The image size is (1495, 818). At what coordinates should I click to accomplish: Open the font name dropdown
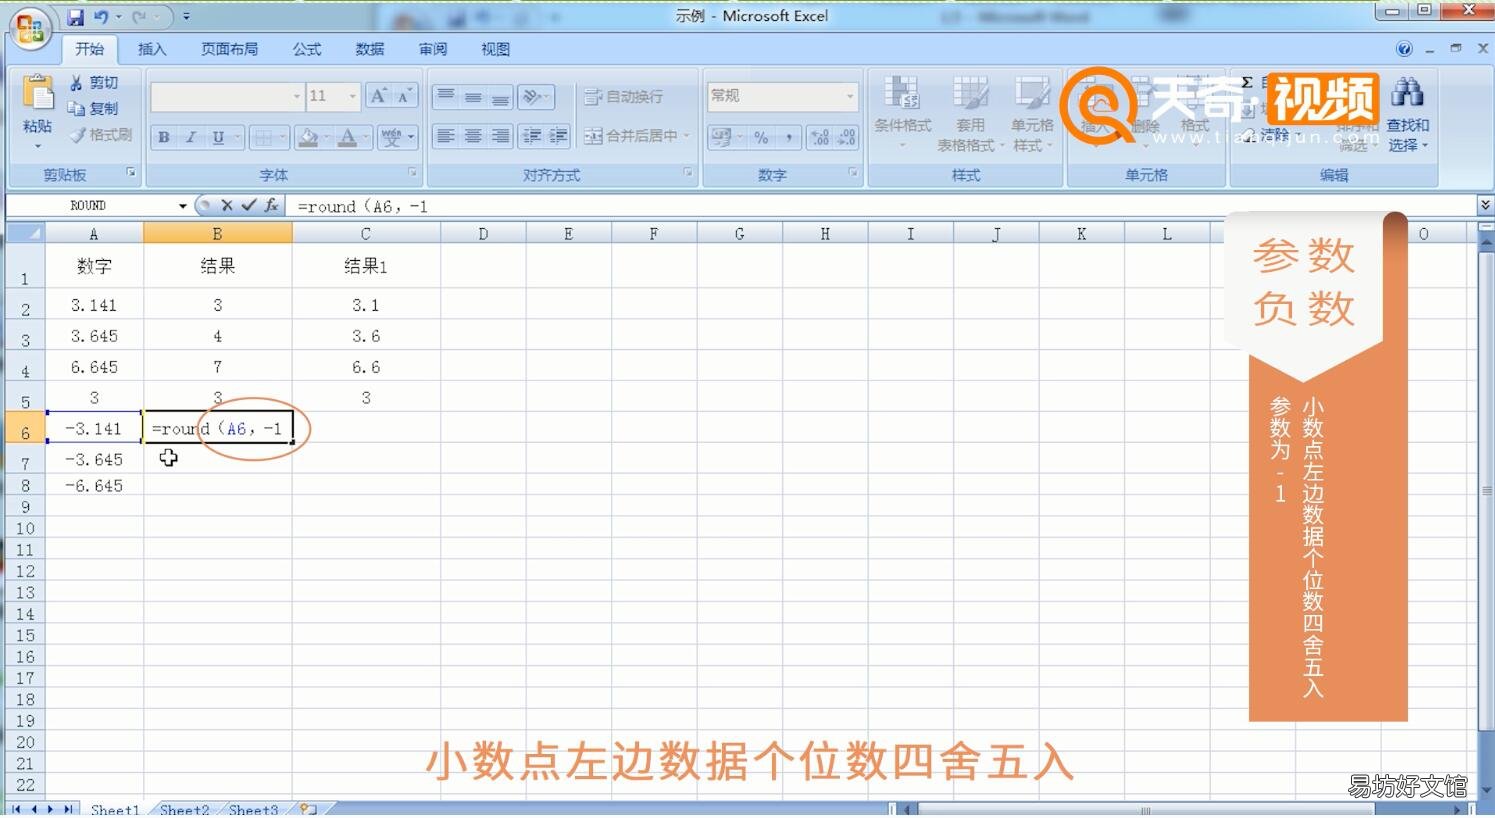click(297, 96)
